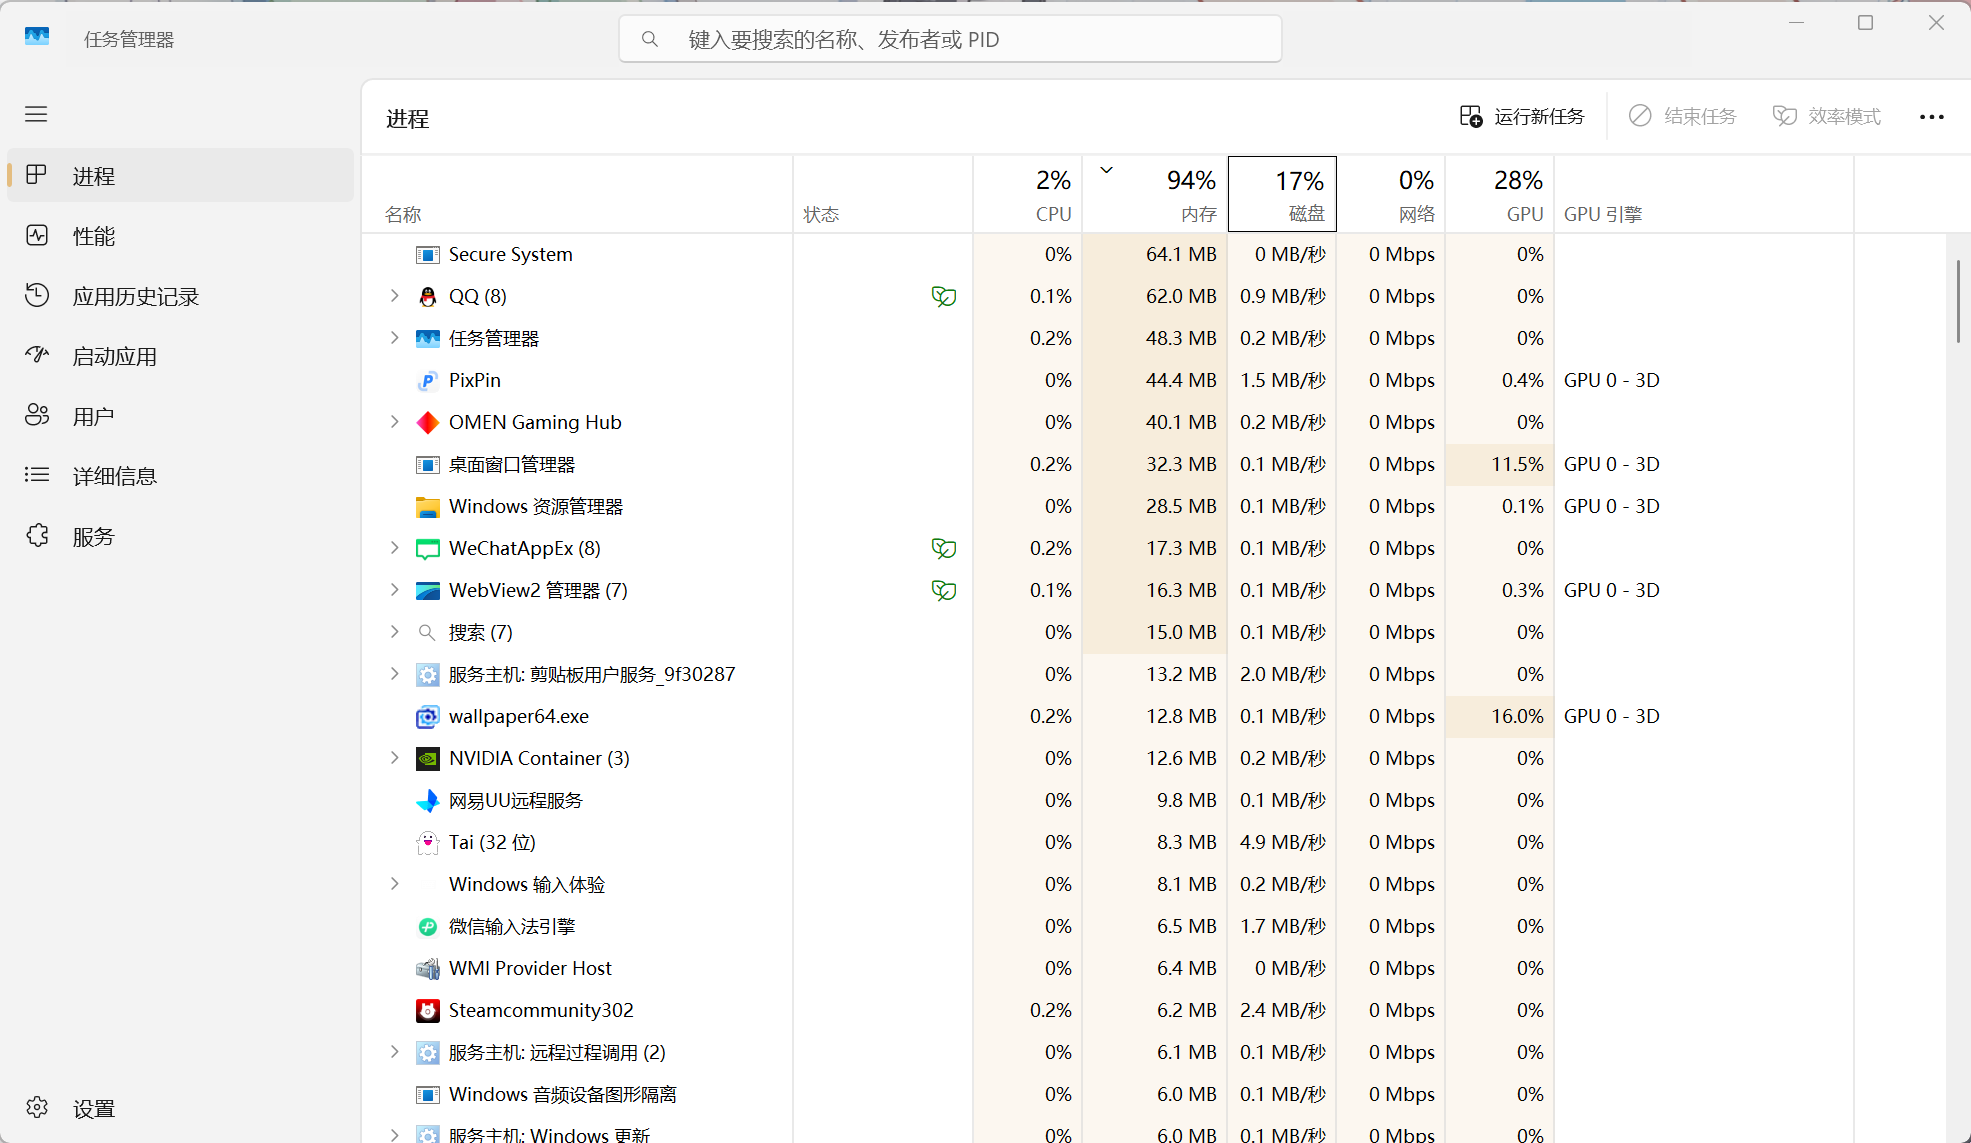
Task: Open the 应用历史记录 tab
Action: (181, 296)
